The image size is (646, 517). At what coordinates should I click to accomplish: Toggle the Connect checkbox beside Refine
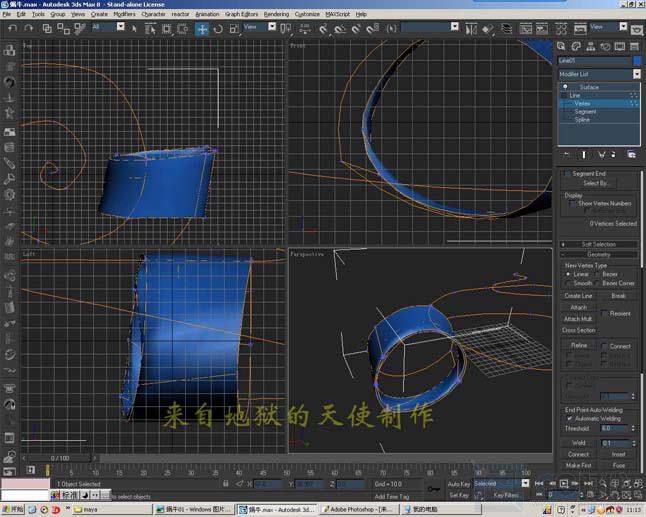tap(604, 346)
